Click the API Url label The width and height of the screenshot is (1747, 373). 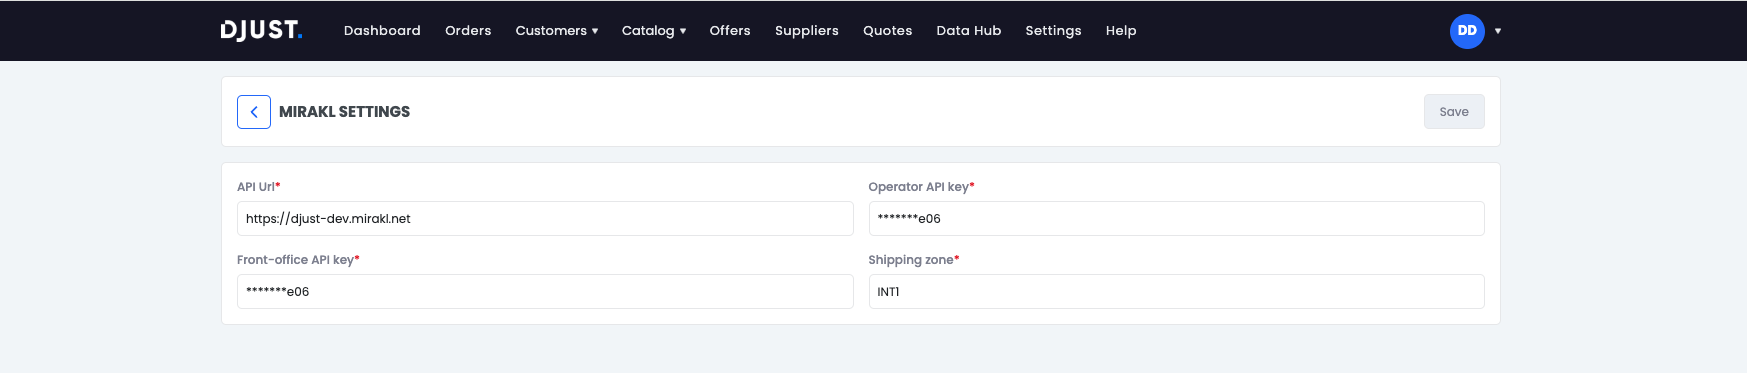(259, 187)
